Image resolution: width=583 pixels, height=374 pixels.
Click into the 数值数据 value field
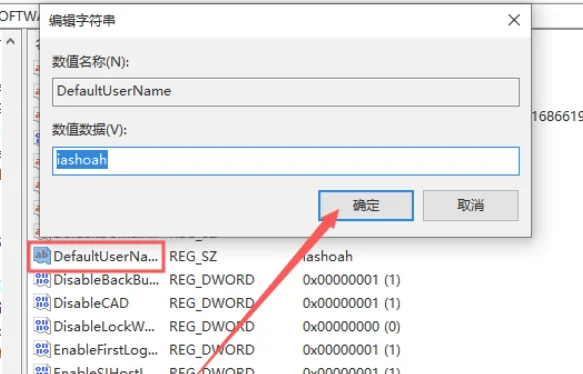click(286, 161)
